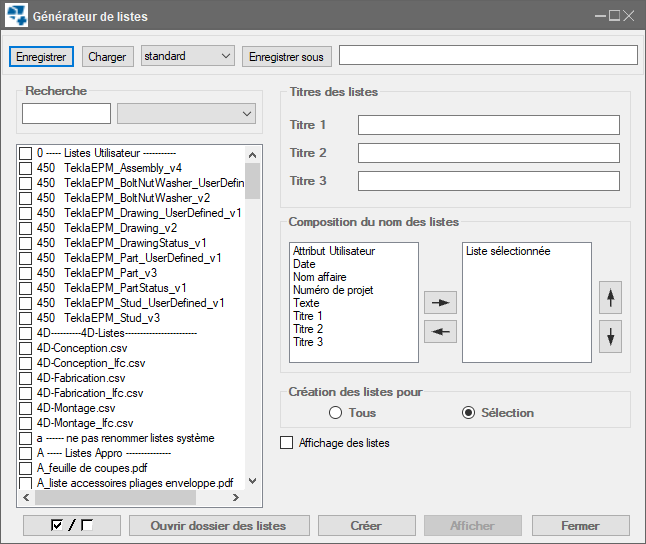This screenshot has width=646, height=544.
Task: Check the 4D-Conception_Ifc.csv checkbox
Action: [26, 363]
